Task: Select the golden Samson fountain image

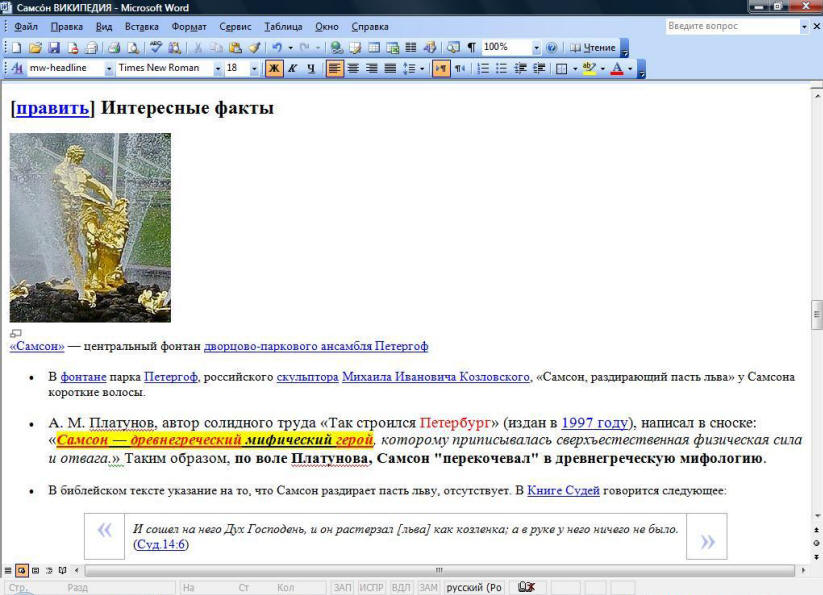Action: point(90,228)
